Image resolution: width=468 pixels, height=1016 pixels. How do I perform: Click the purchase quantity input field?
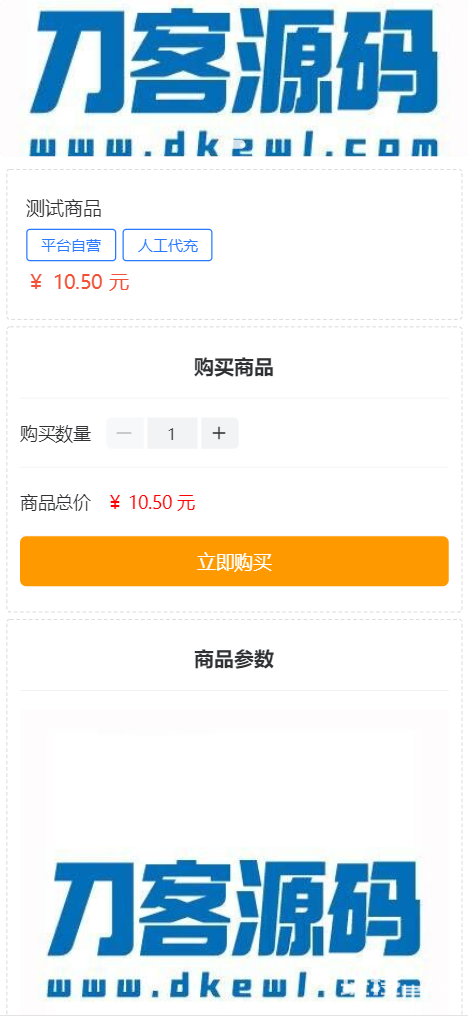coord(172,433)
